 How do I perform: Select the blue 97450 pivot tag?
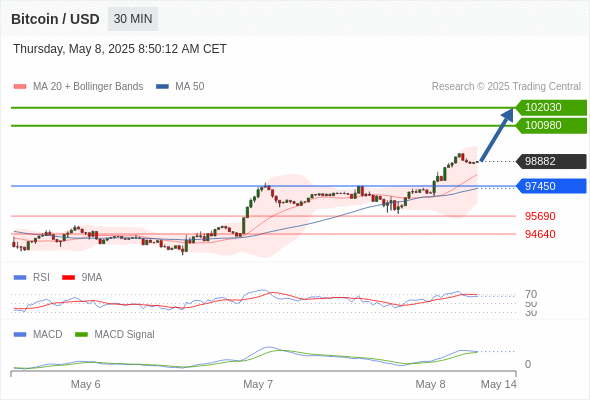[551, 186]
